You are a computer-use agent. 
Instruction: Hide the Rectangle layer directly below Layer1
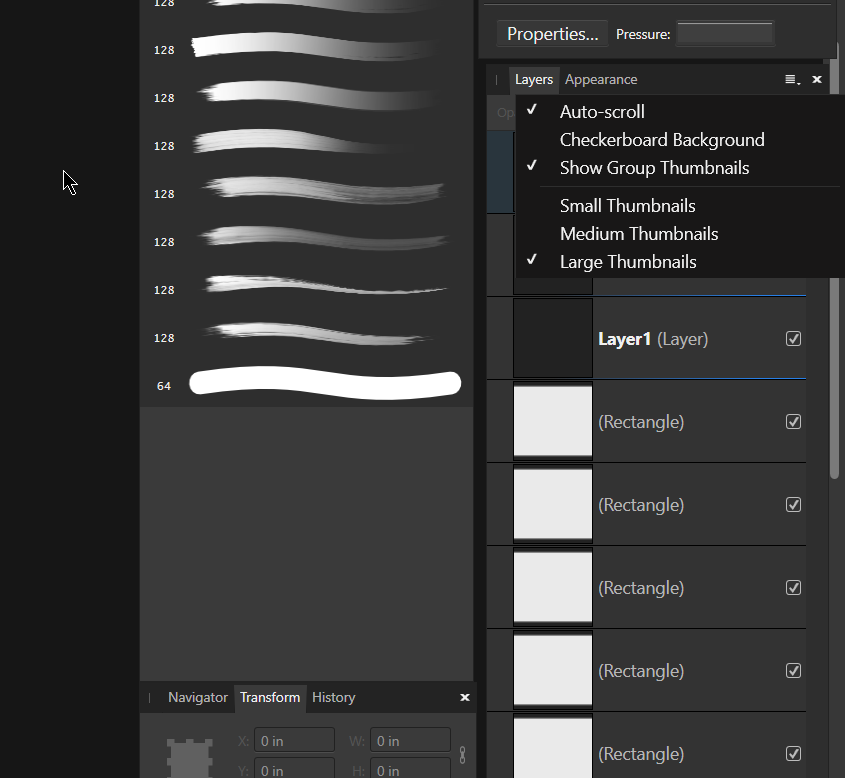point(793,422)
